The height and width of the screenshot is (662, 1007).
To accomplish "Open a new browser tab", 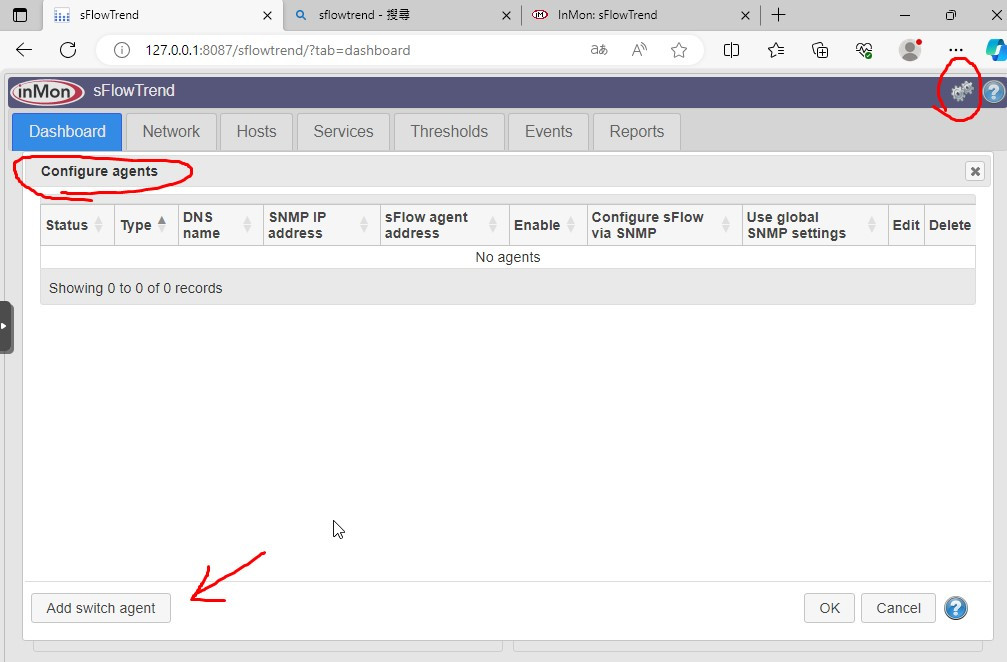I will [778, 15].
